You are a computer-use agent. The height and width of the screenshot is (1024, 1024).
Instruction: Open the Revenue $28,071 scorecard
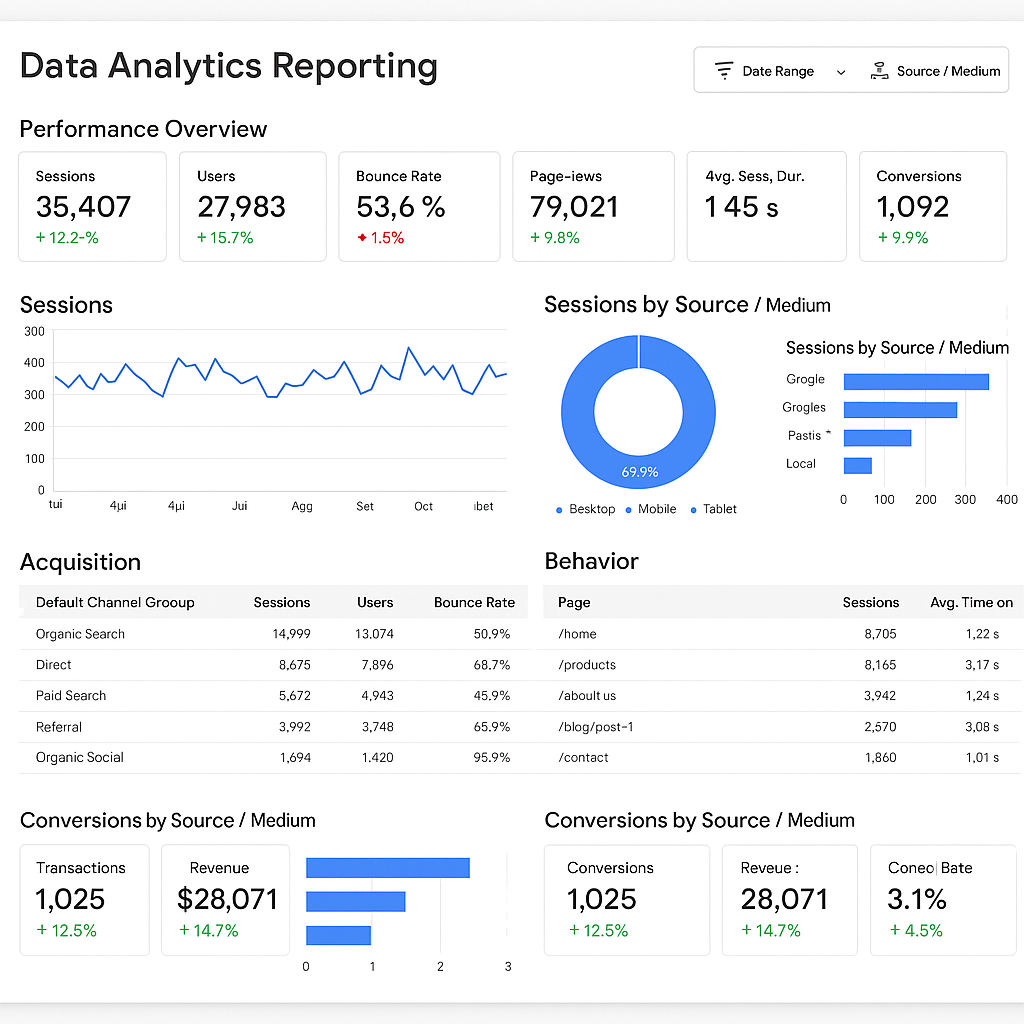(x=225, y=900)
